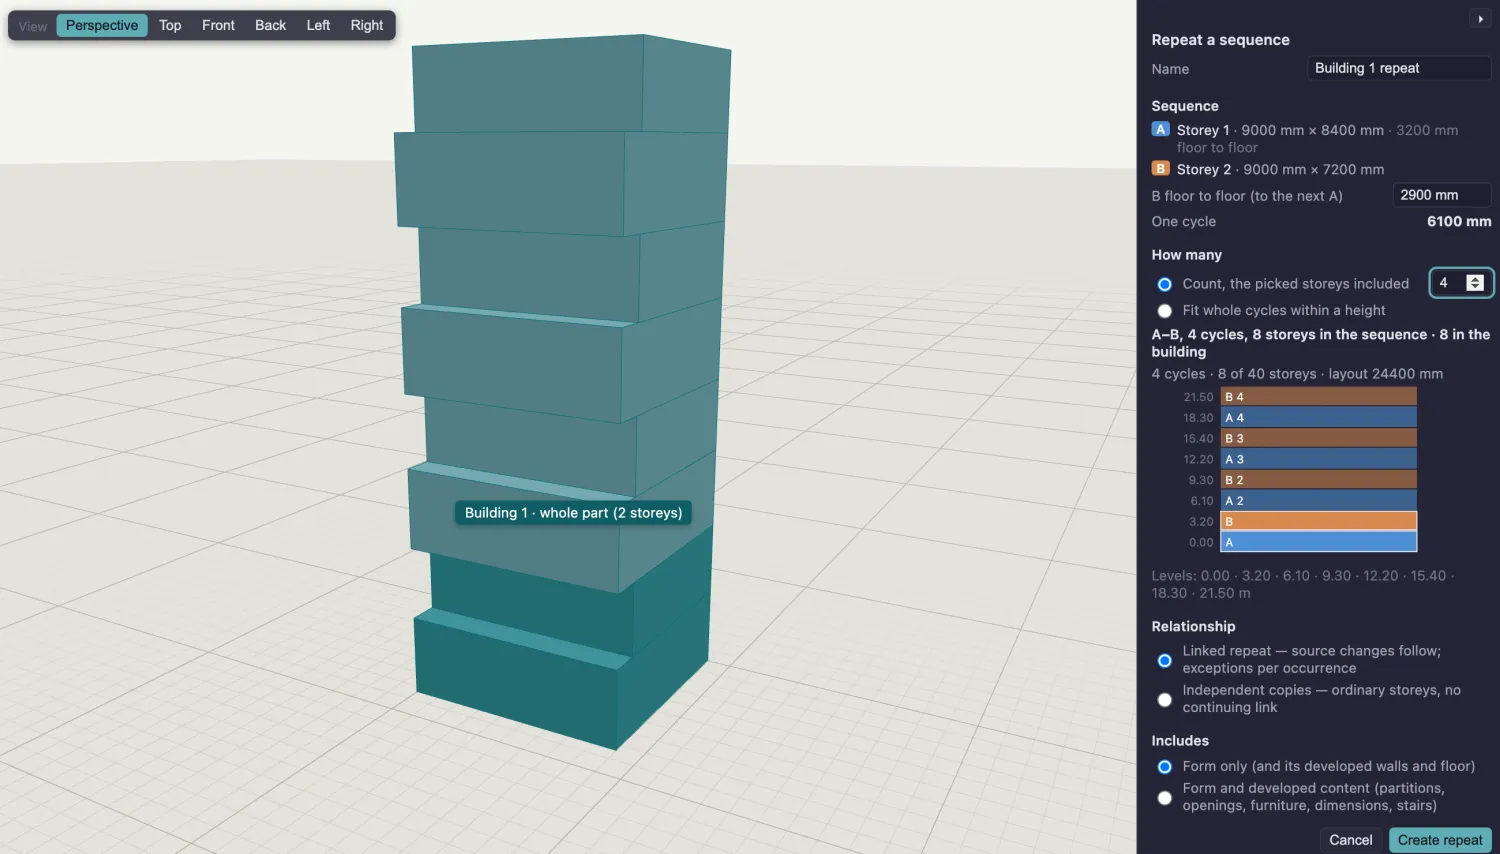
Task: Select the A 4 bar in the storey diagram
Action: point(1319,418)
